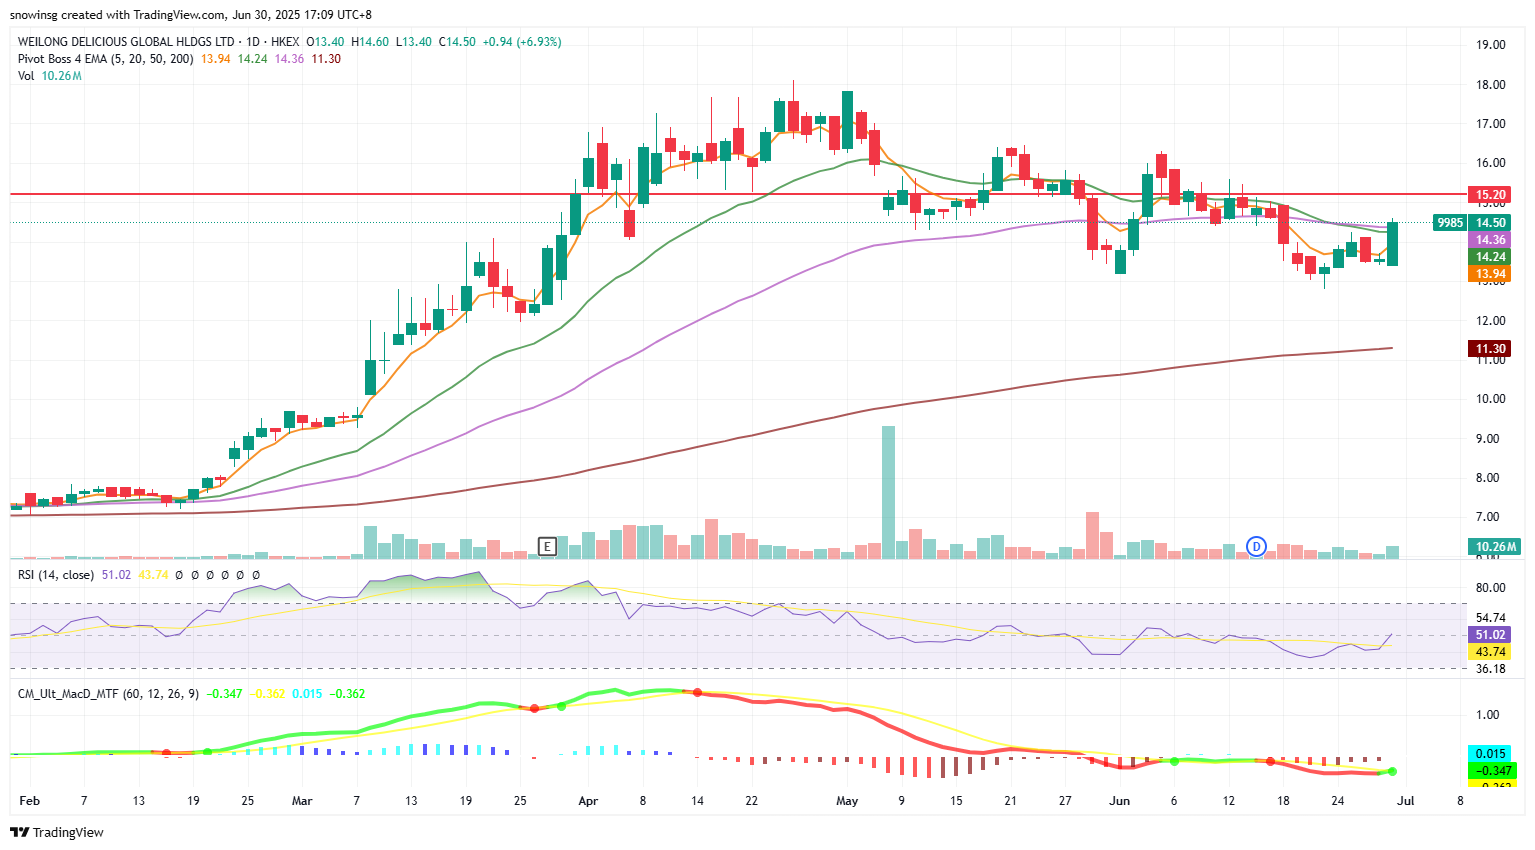Click the Jun label on the time axis
The height and width of the screenshot is (850, 1535).
point(1120,801)
